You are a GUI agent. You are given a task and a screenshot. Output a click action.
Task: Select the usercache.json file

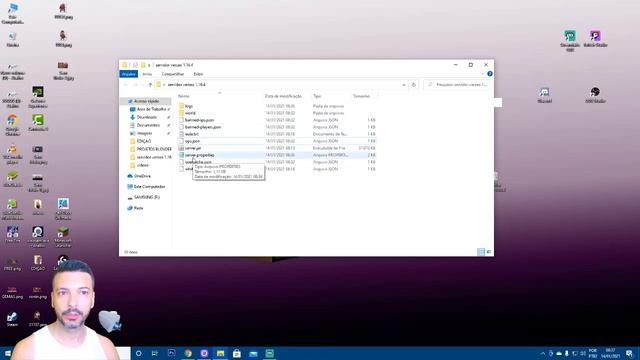point(198,162)
